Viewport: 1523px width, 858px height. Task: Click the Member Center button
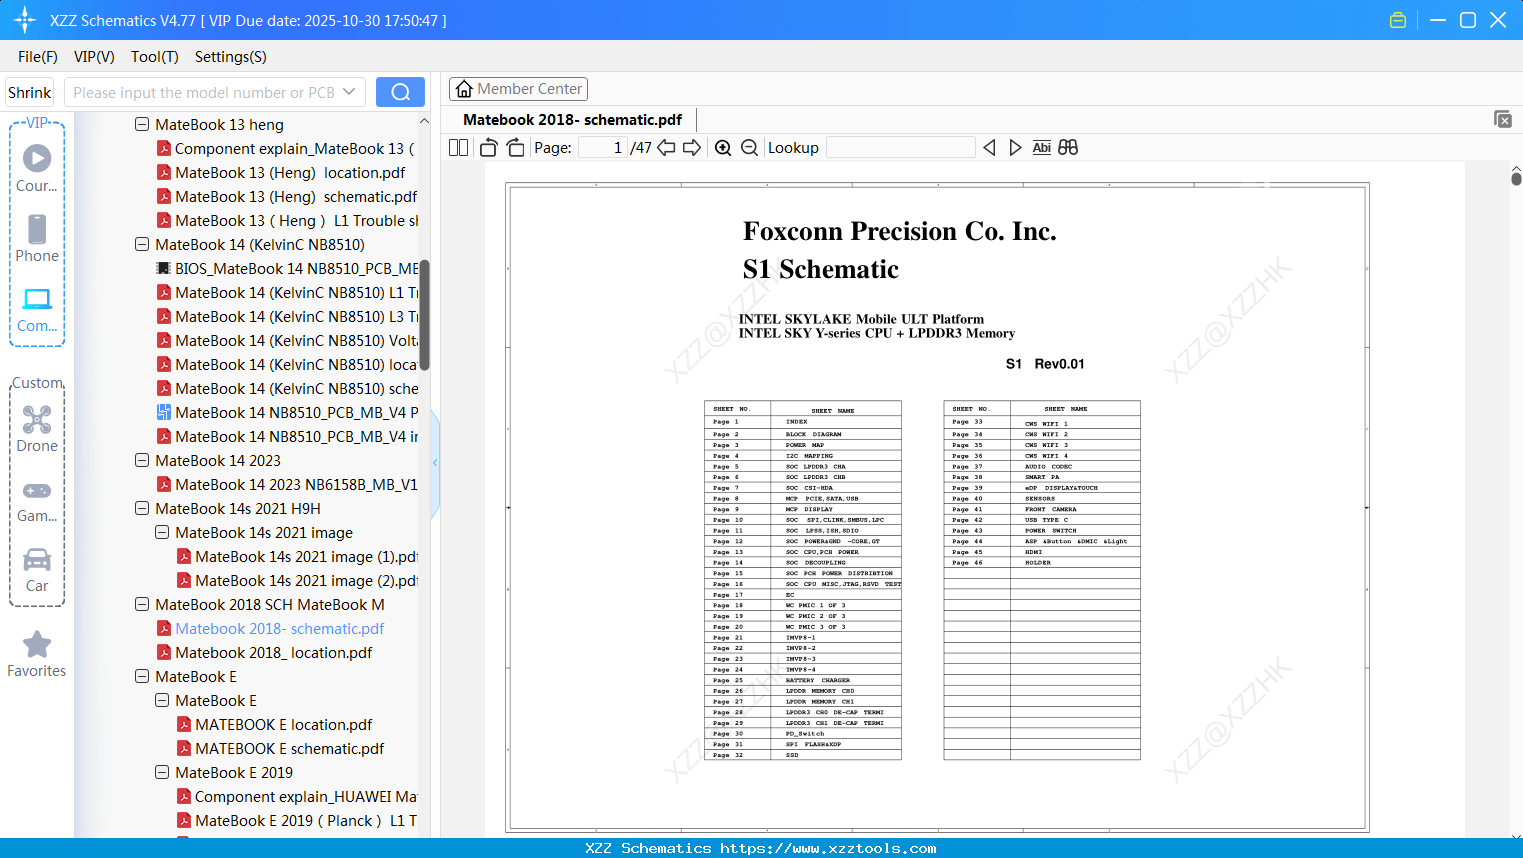coord(518,89)
